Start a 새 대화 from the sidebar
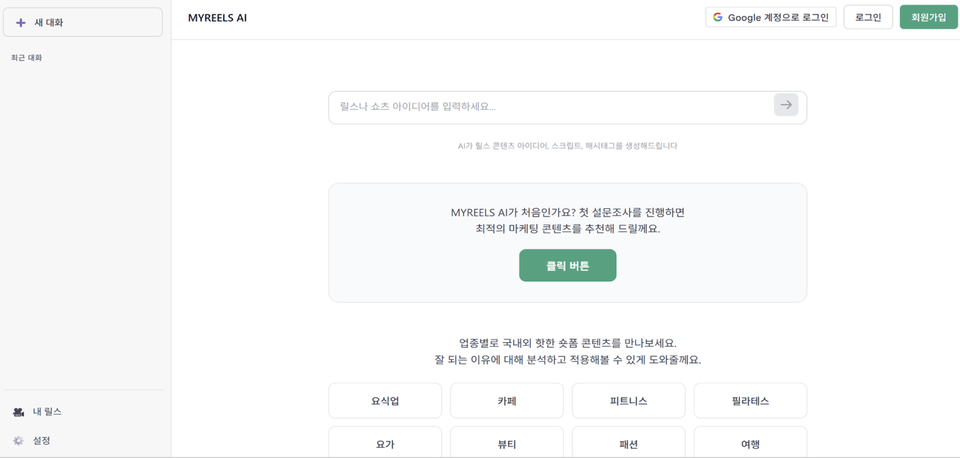The width and height of the screenshot is (960, 458). point(82,22)
